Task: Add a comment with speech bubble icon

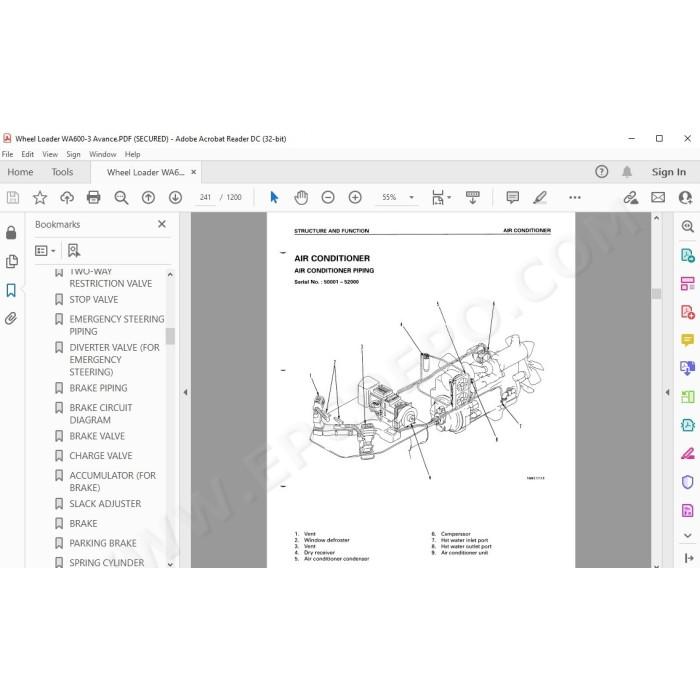Action: 512,197
